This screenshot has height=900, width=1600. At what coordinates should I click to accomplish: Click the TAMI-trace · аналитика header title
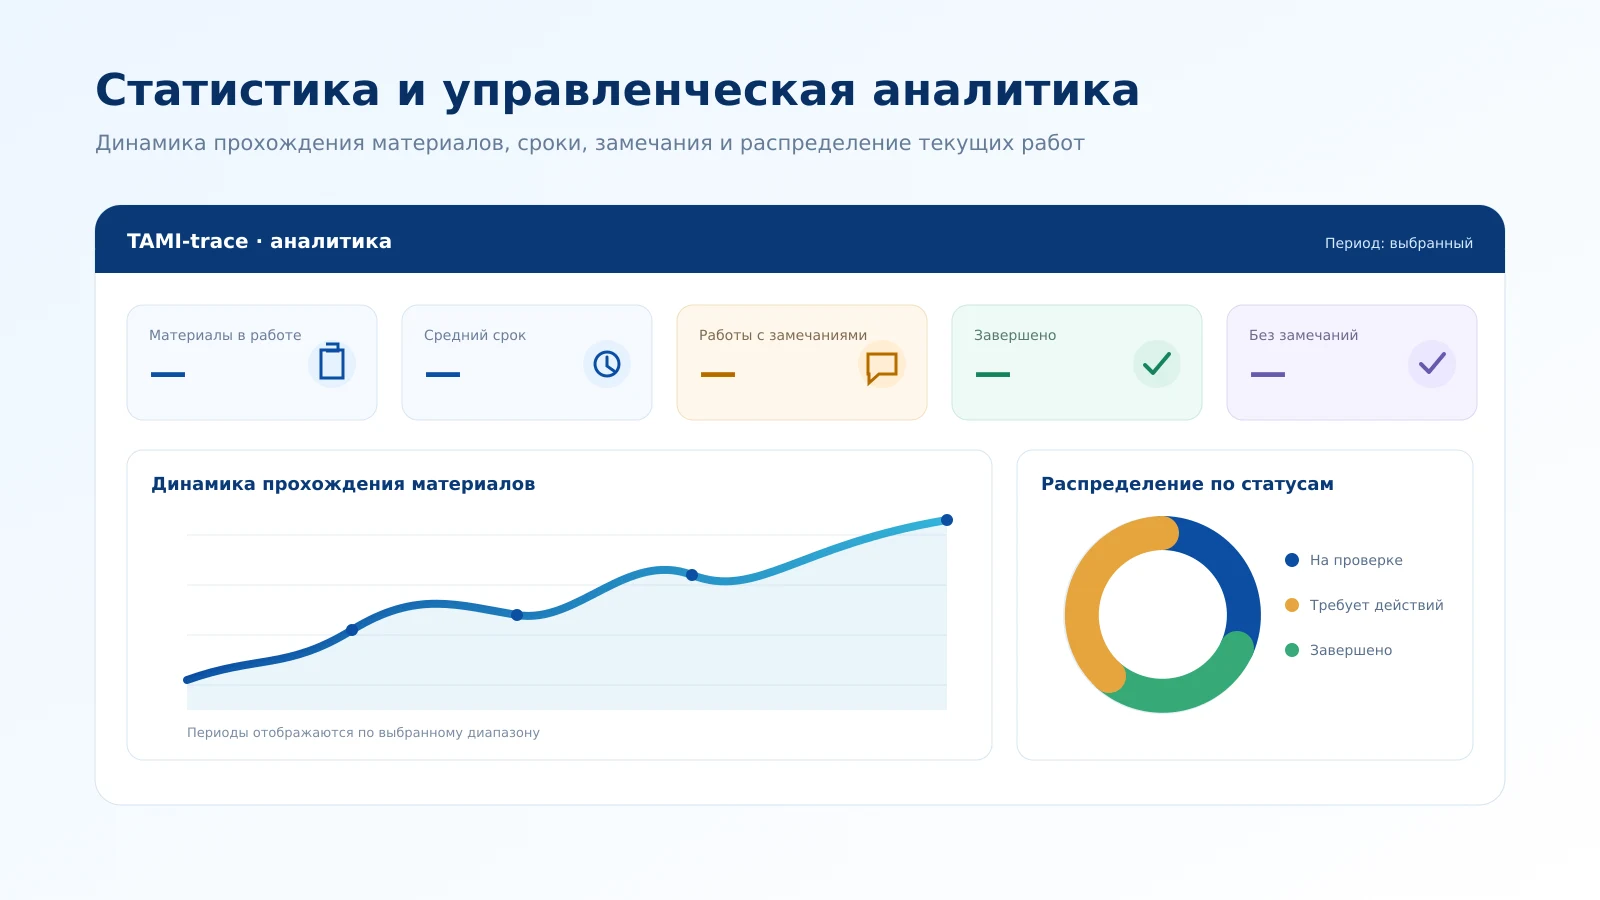coord(259,241)
